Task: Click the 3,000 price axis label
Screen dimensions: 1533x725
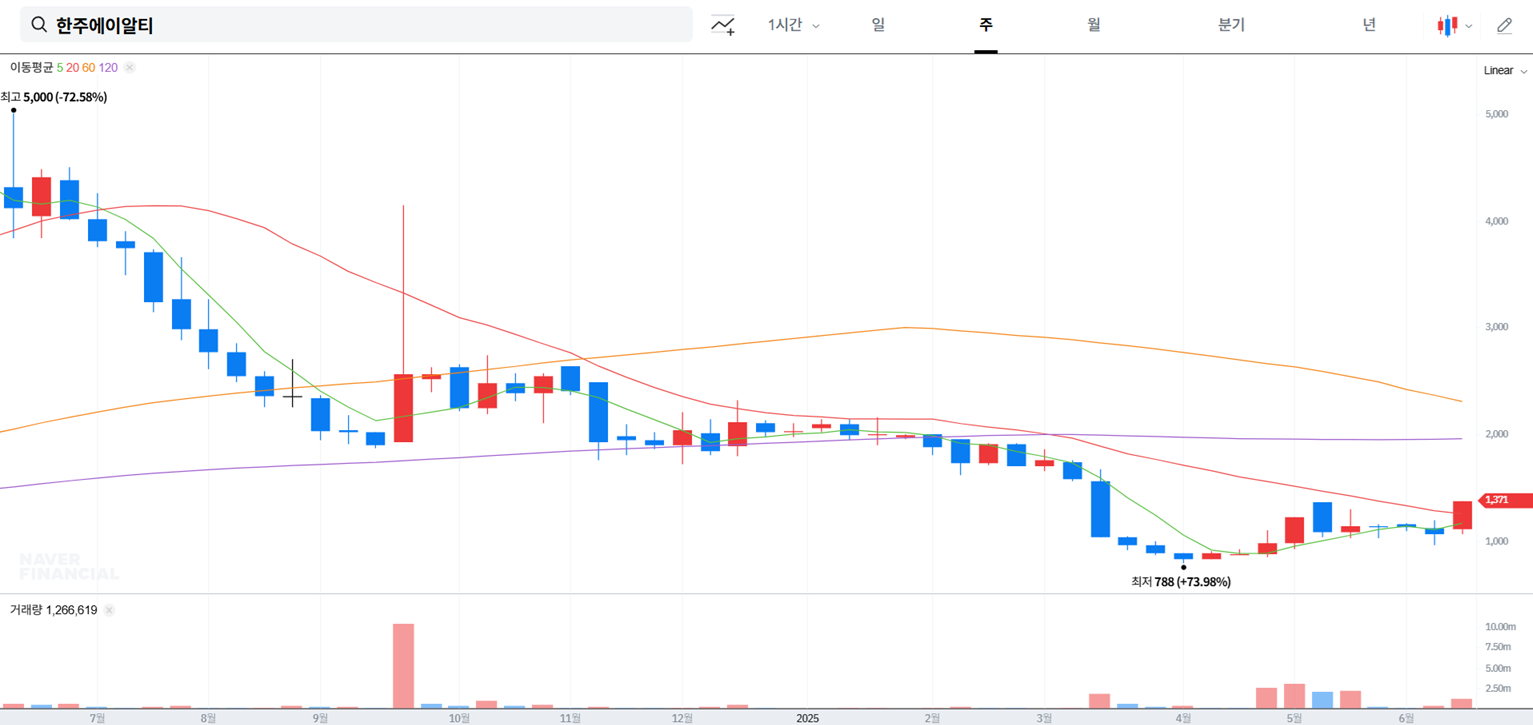Action: click(x=1496, y=327)
